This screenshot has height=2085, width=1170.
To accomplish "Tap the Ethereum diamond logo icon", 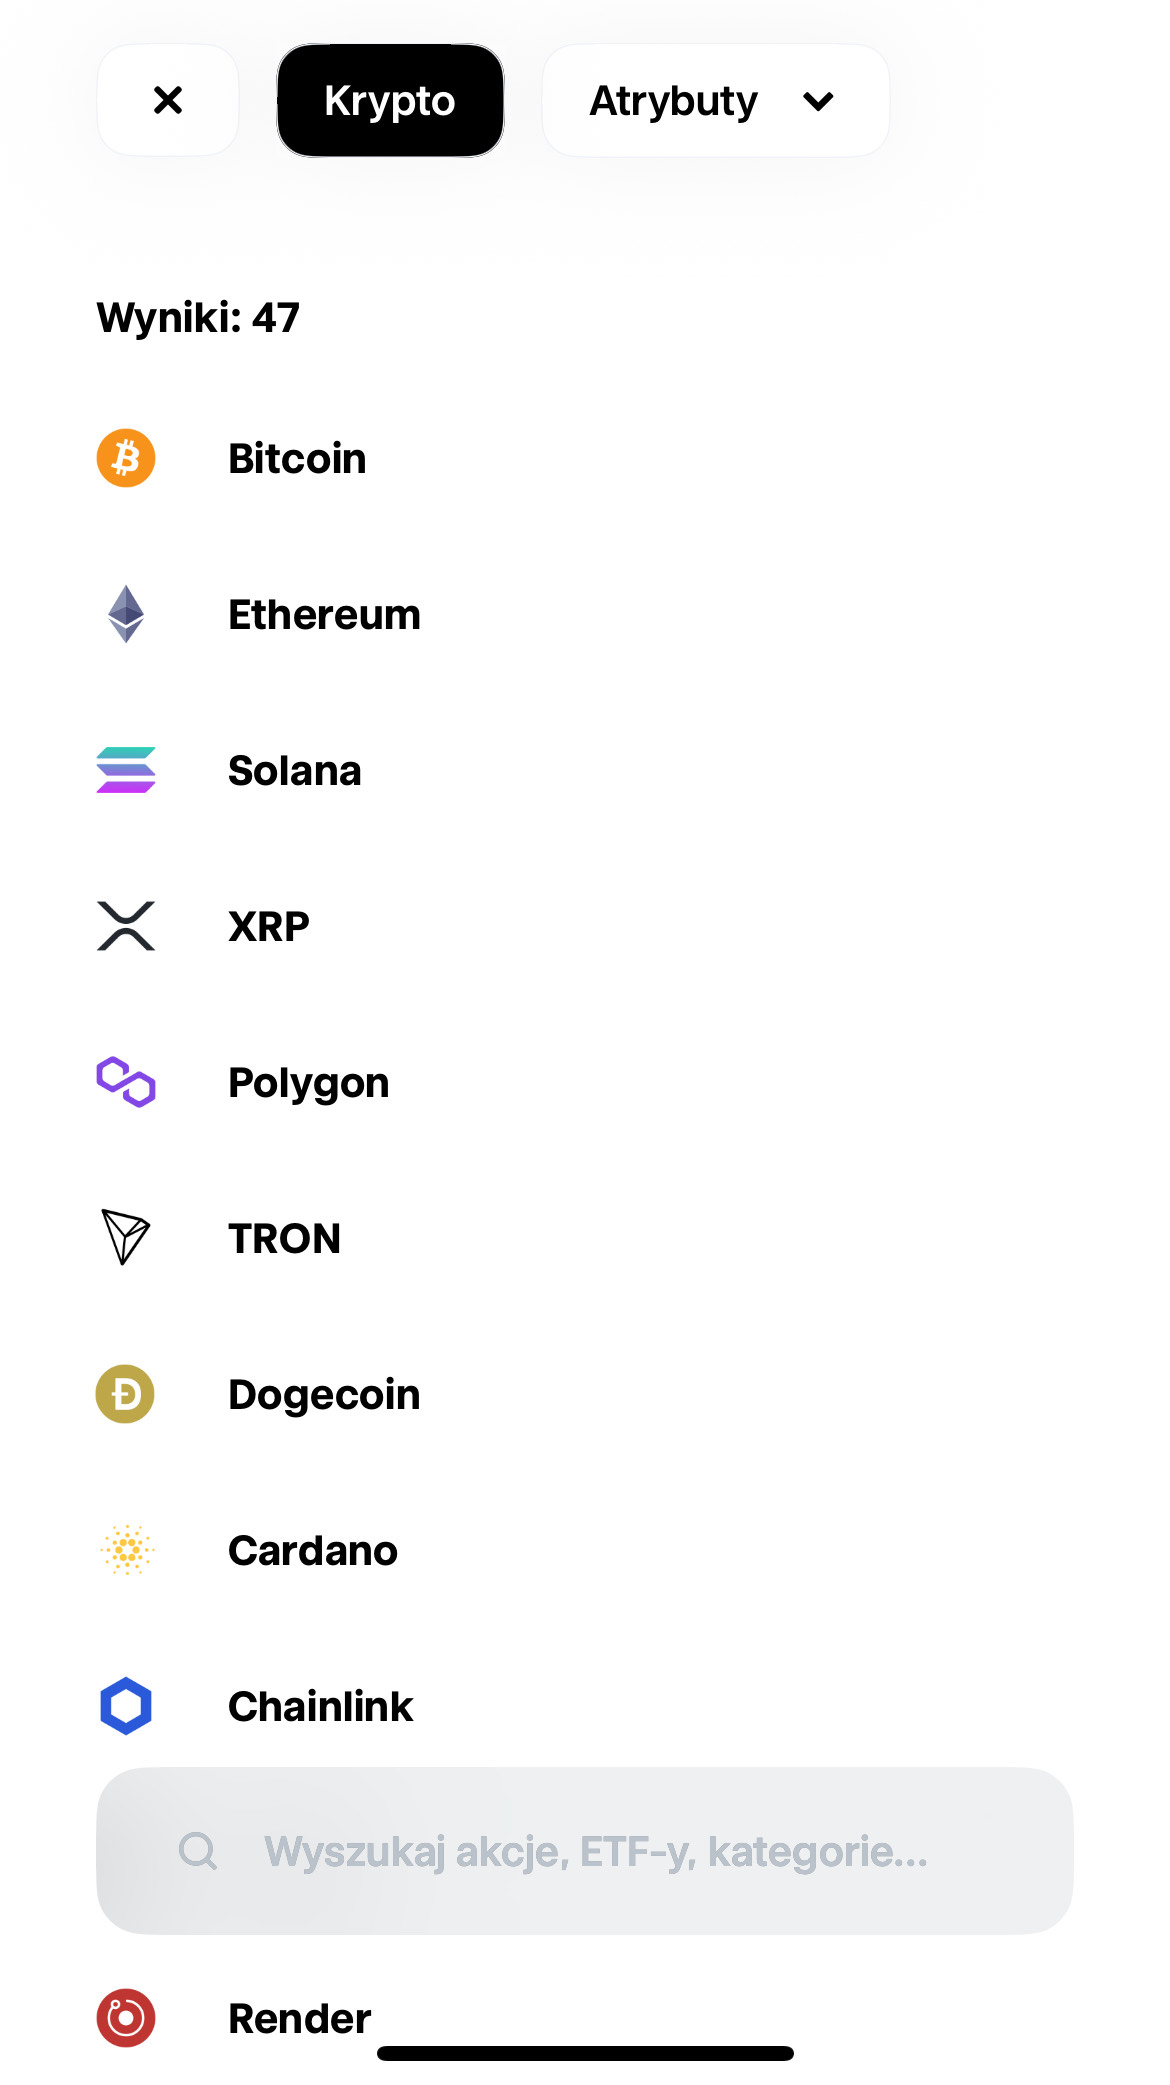I will click(x=126, y=614).
